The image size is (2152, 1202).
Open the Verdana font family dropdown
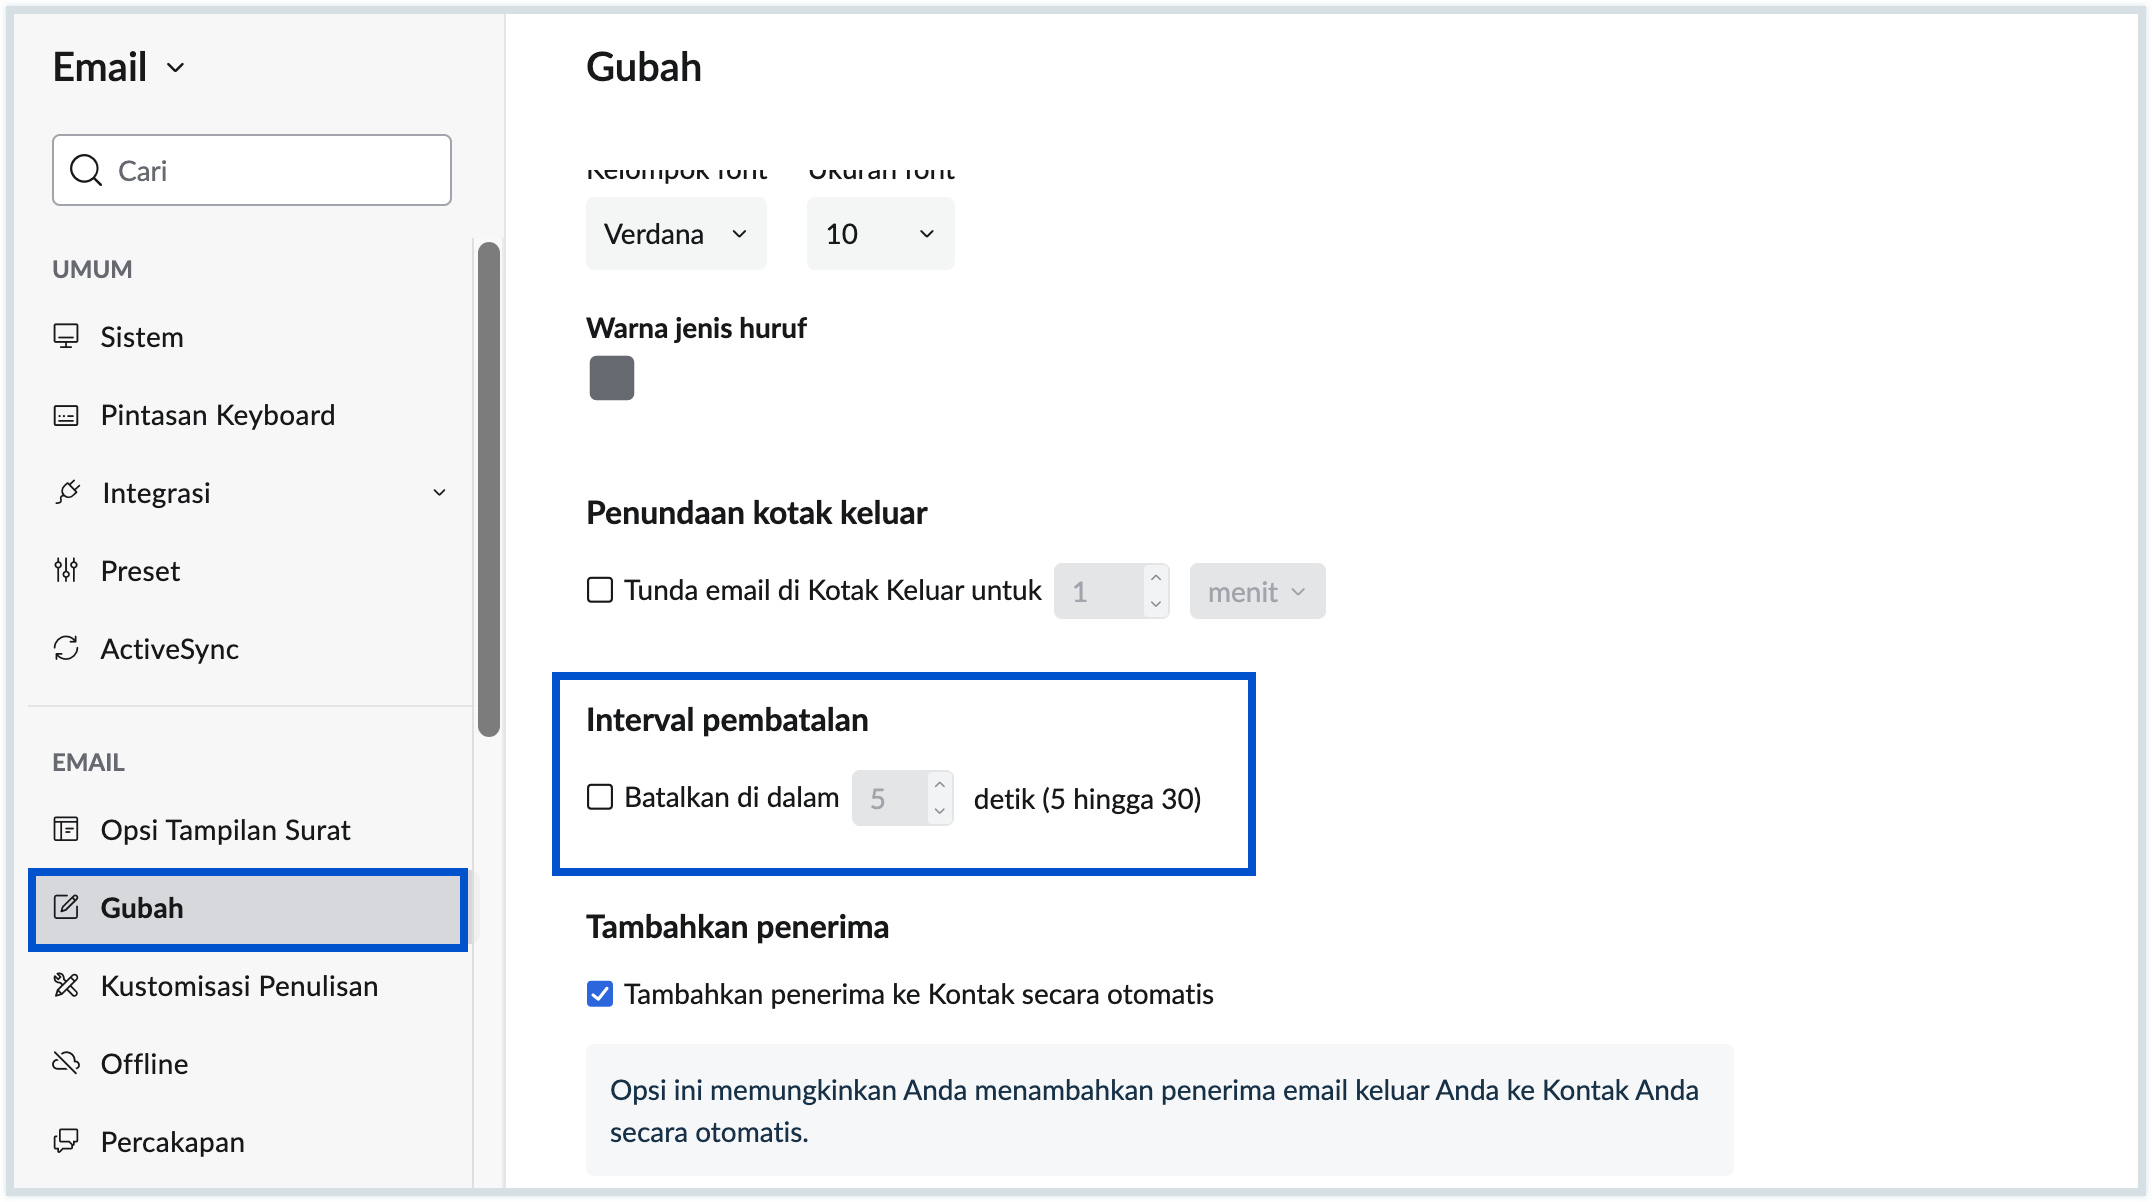676,234
